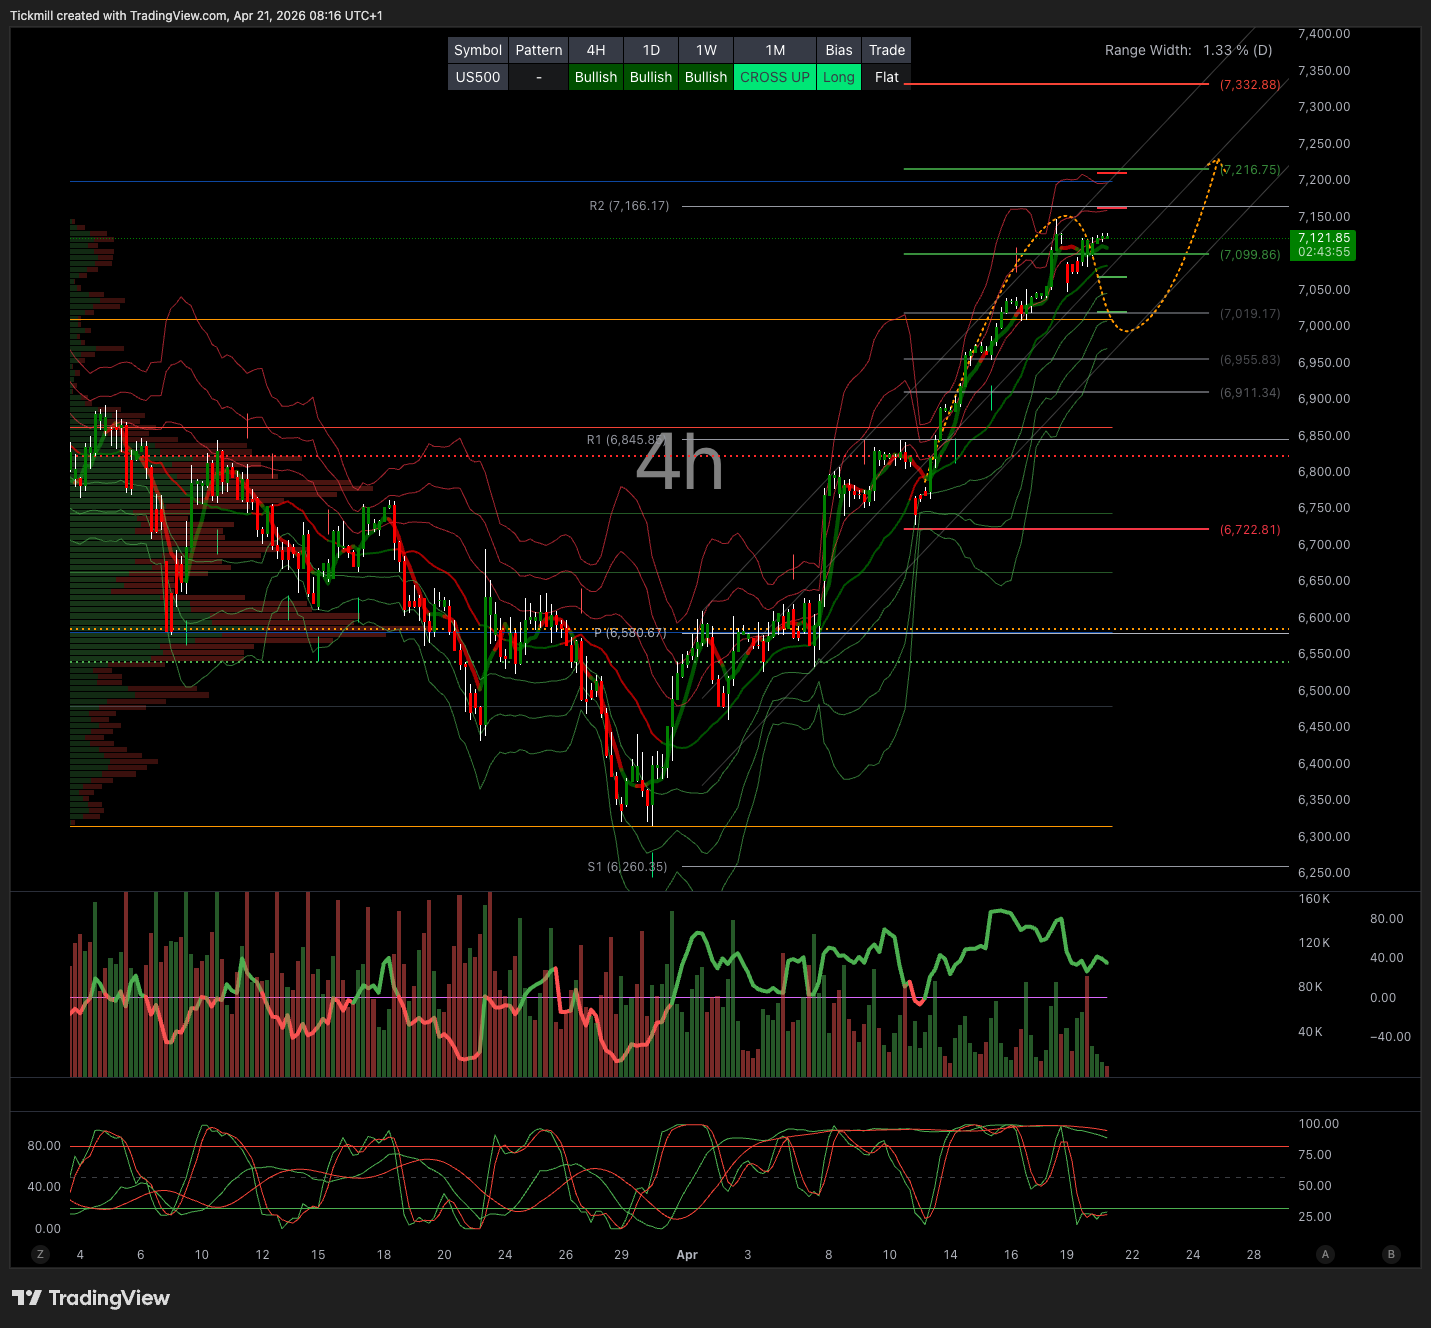Click the Symbol column header
The width and height of the screenshot is (1431, 1328).
point(478,50)
